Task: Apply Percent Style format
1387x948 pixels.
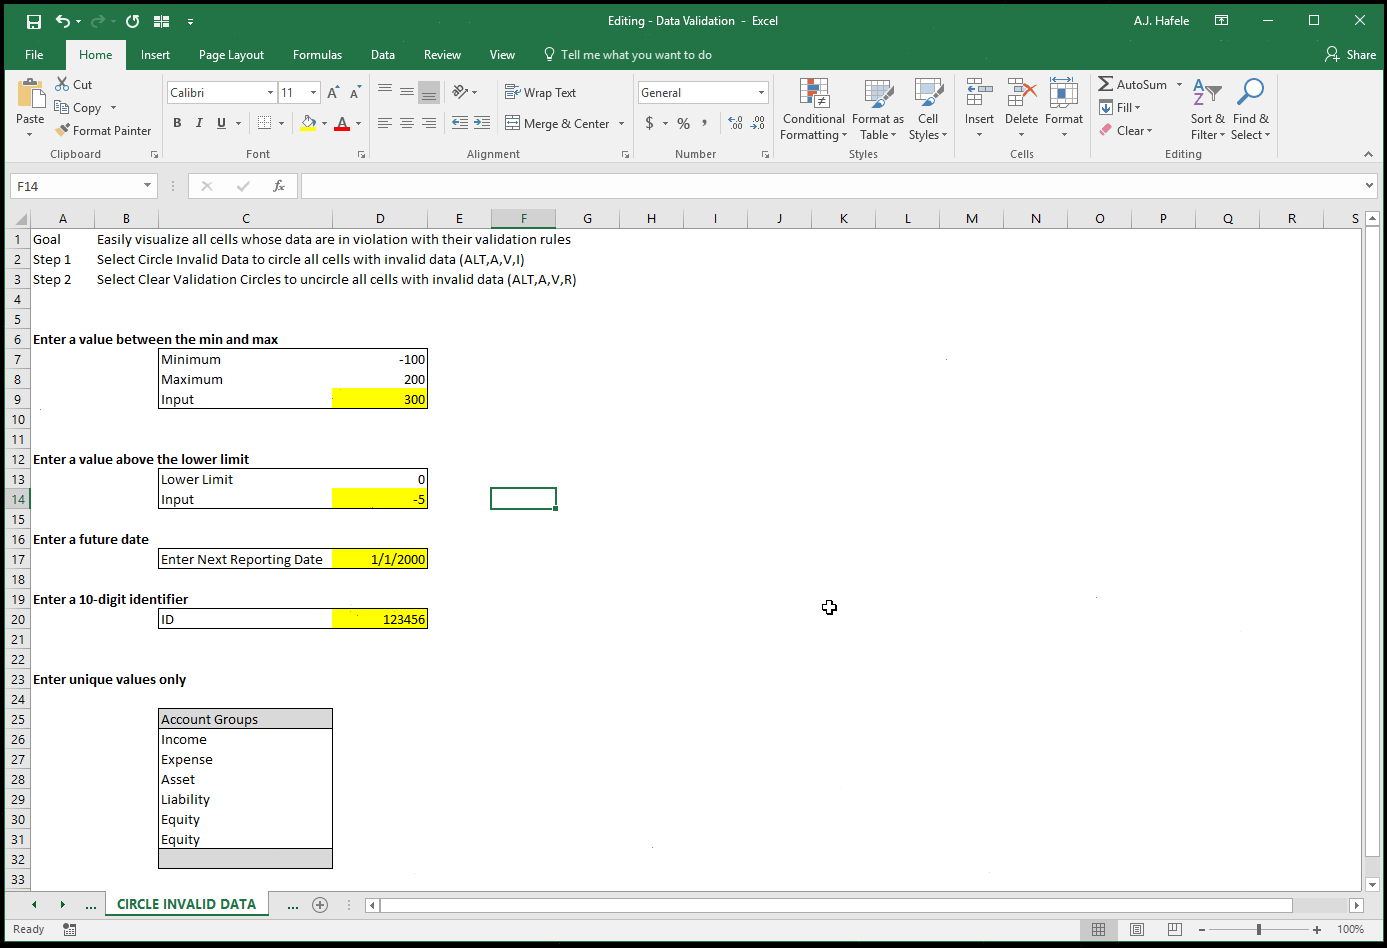Action: [x=683, y=123]
